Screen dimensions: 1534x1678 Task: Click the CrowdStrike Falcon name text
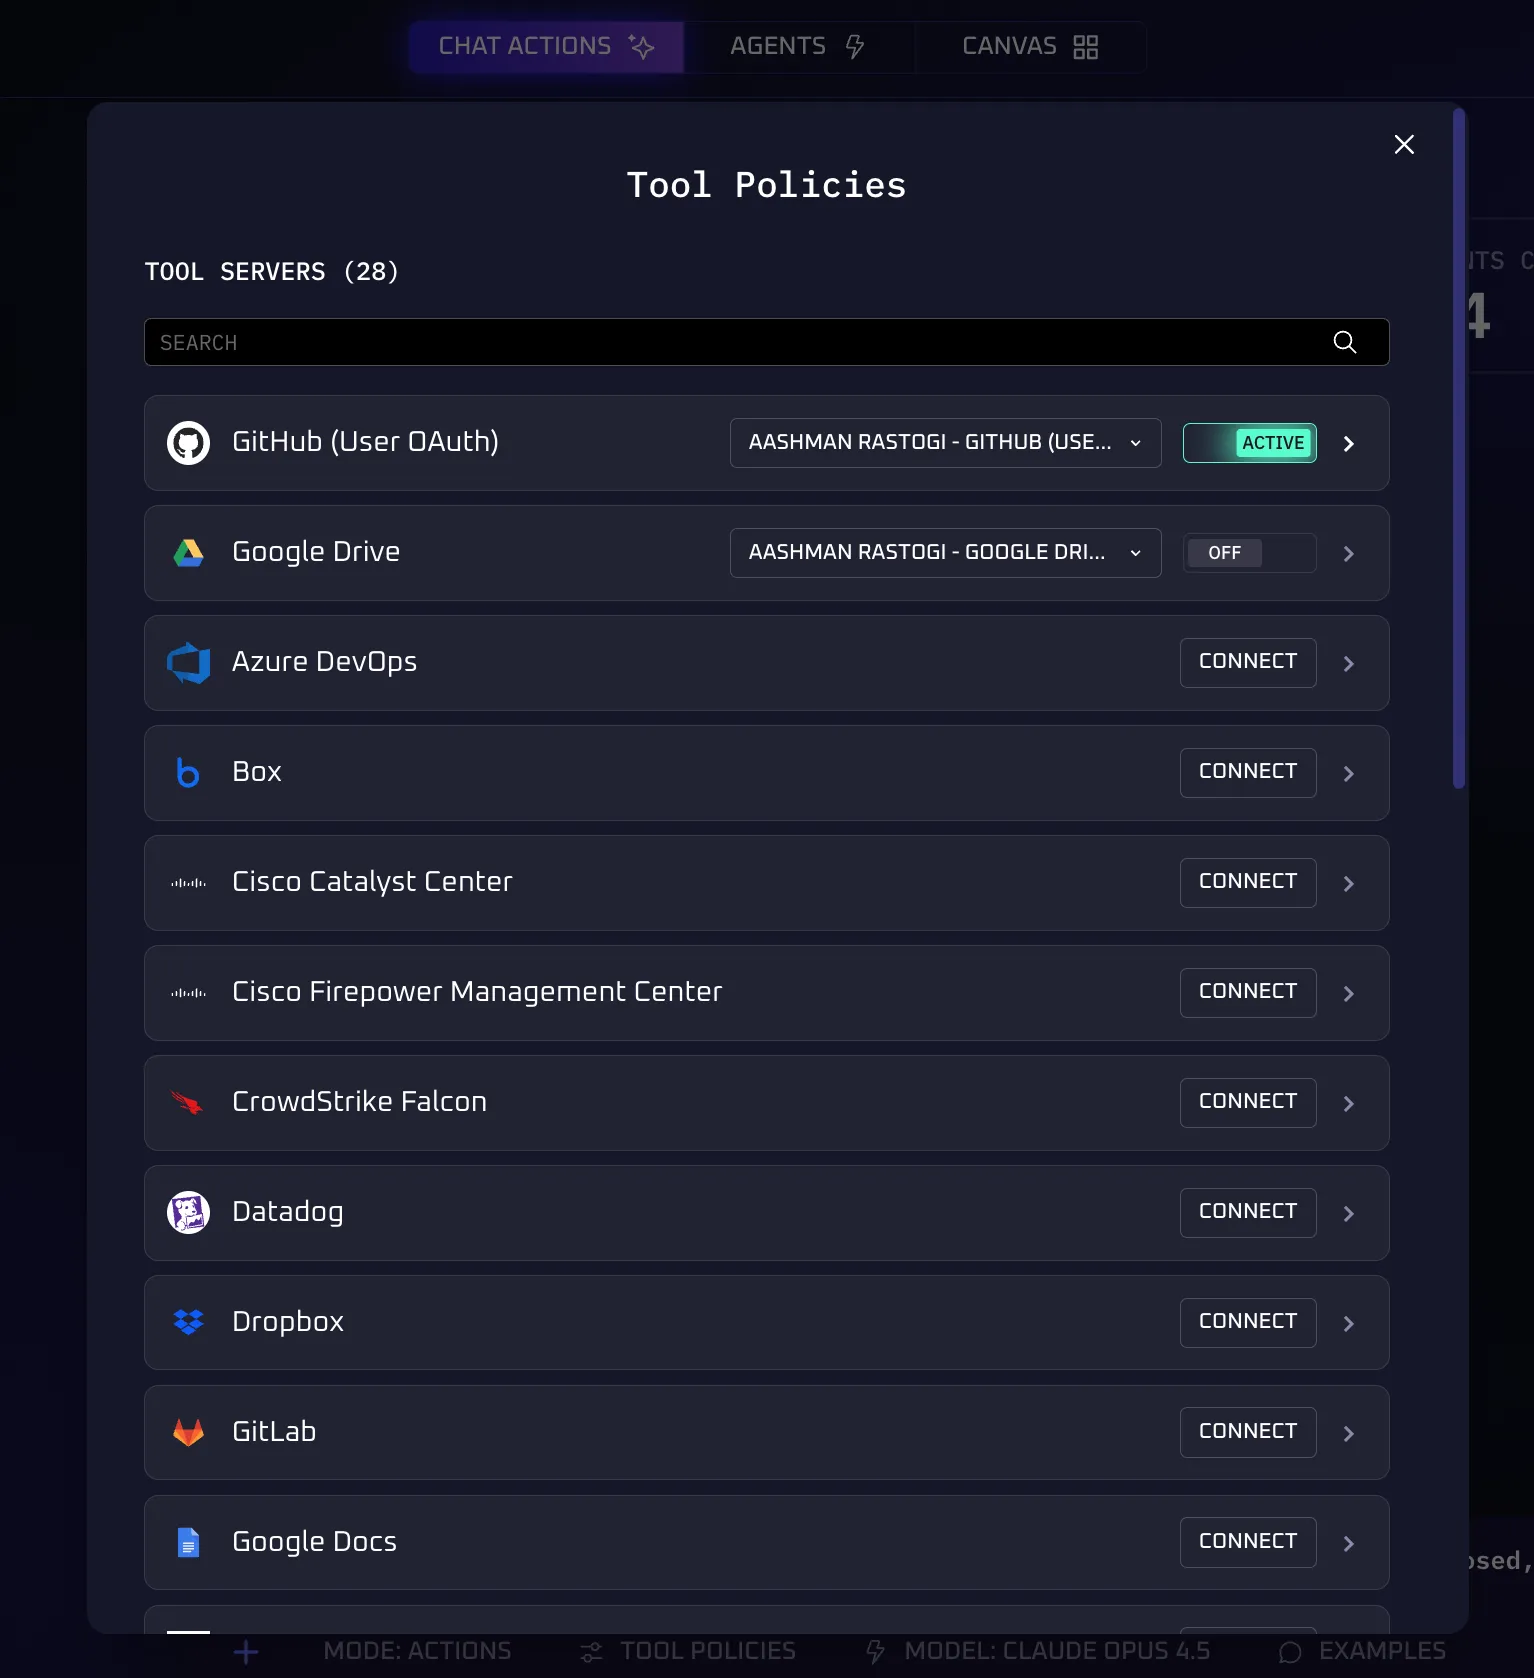tap(359, 1102)
